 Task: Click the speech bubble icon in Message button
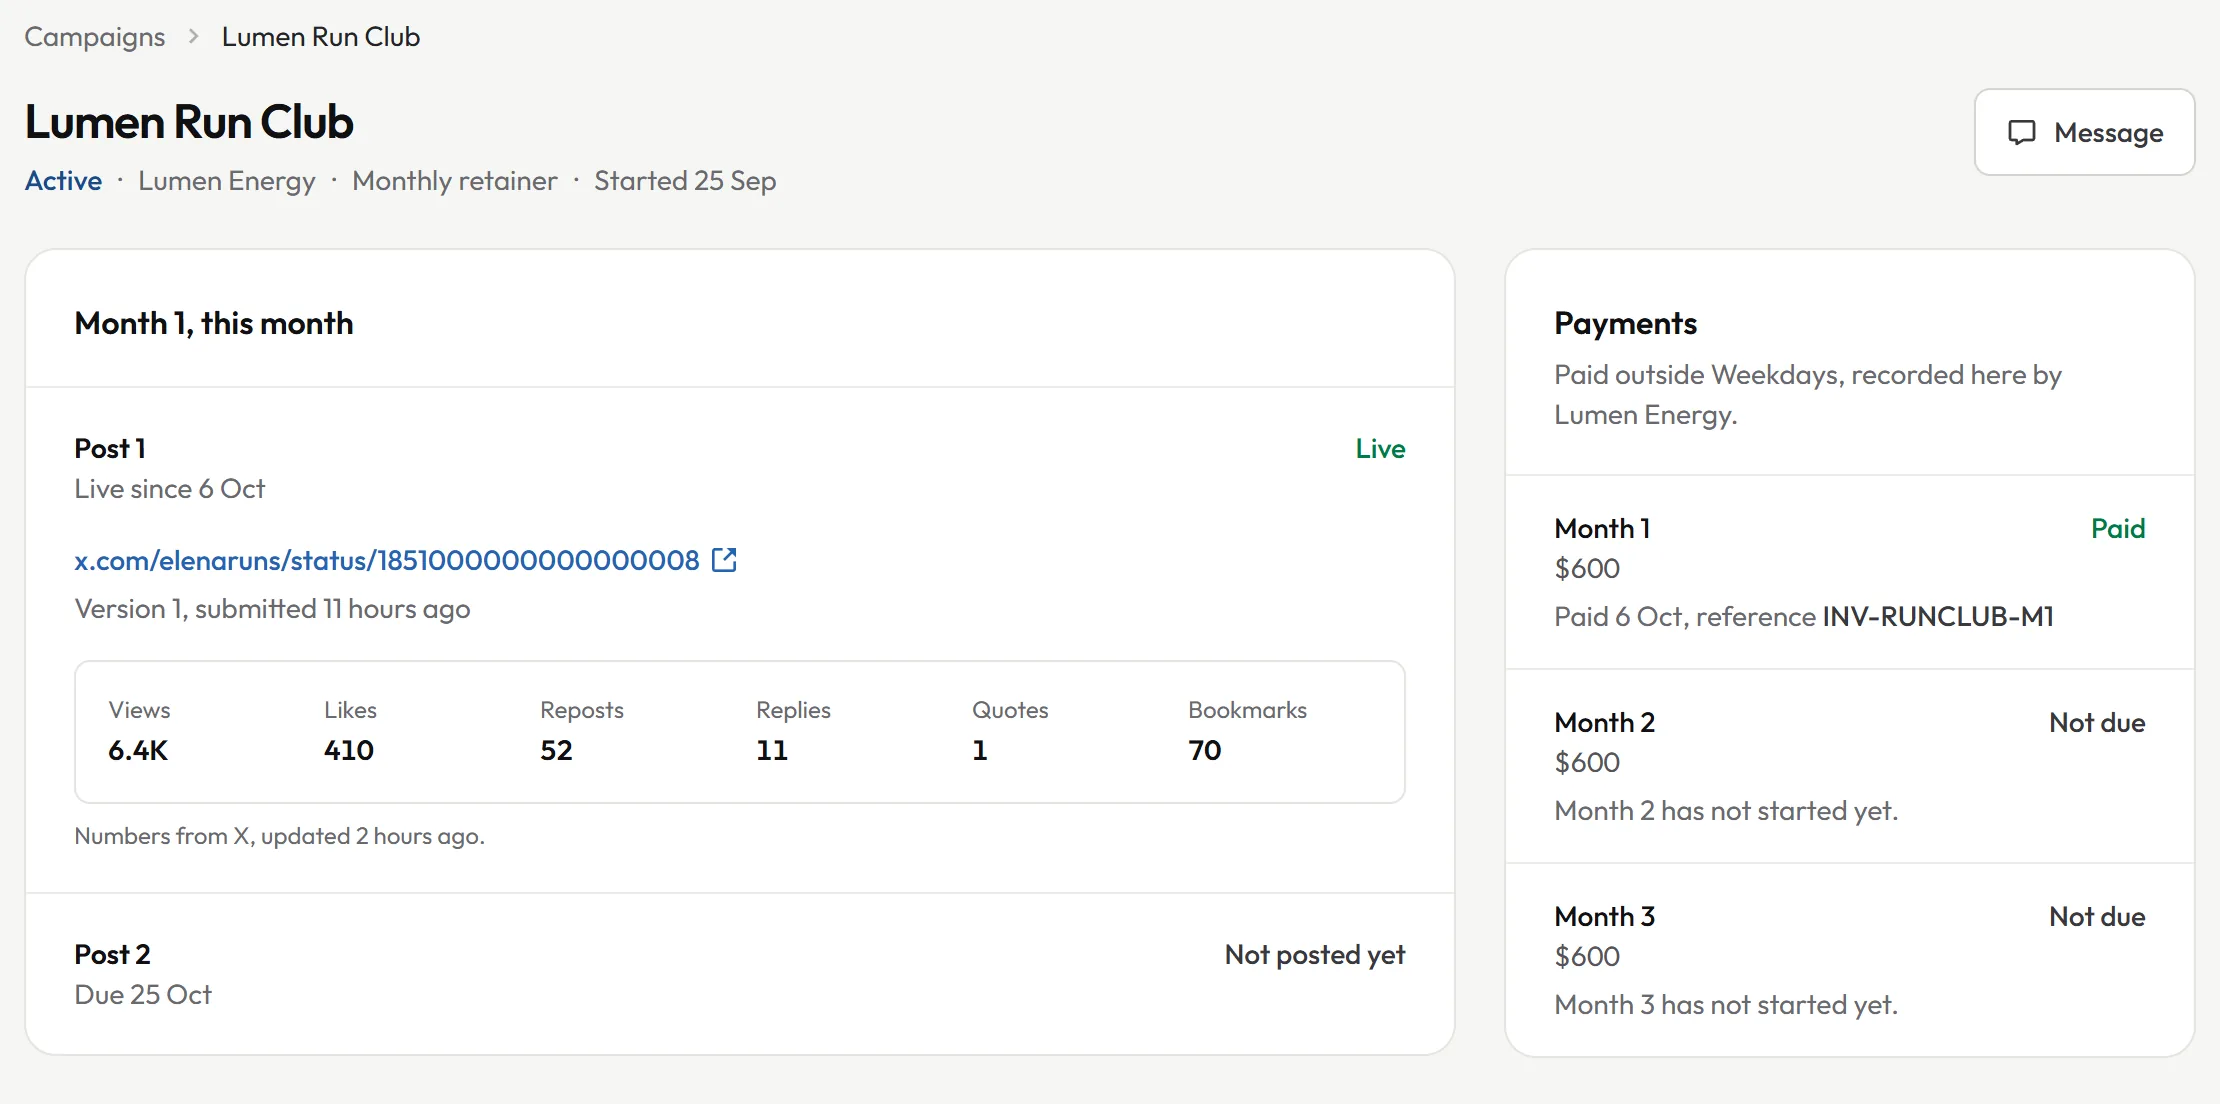coord(2022,132)
